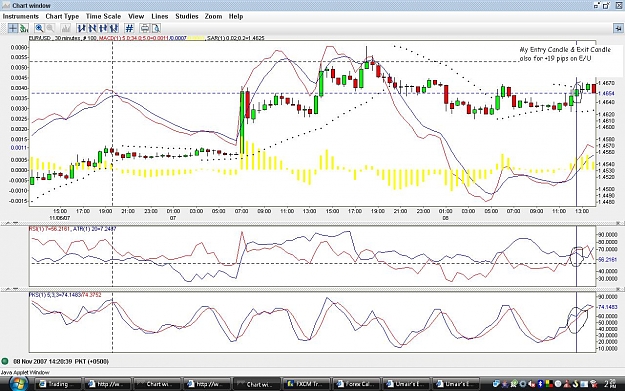Print the chart with the printer icon
The image size is (625, 391).
(144, 28)
